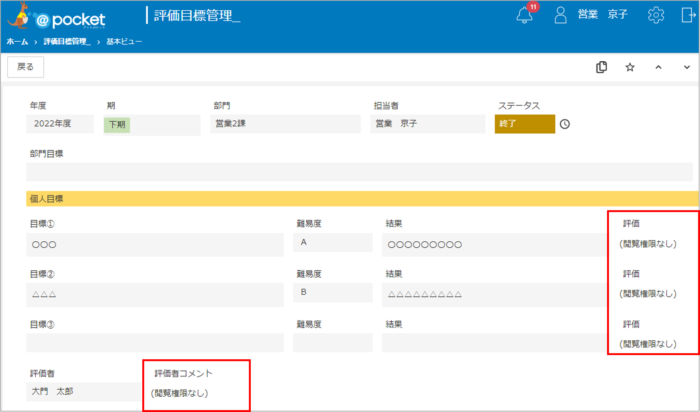Mark record as favorite with star icon
The width and height of the screenshot is (700, 412).
[x=630, y=67]
